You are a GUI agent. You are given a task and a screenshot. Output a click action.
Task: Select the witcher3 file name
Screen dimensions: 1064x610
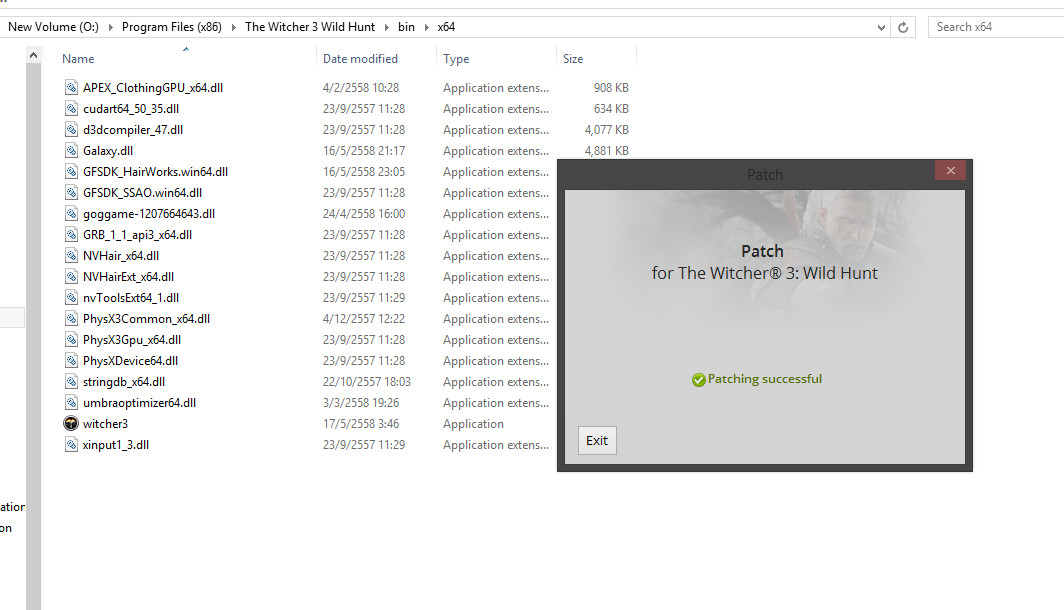tap(105, 424)
